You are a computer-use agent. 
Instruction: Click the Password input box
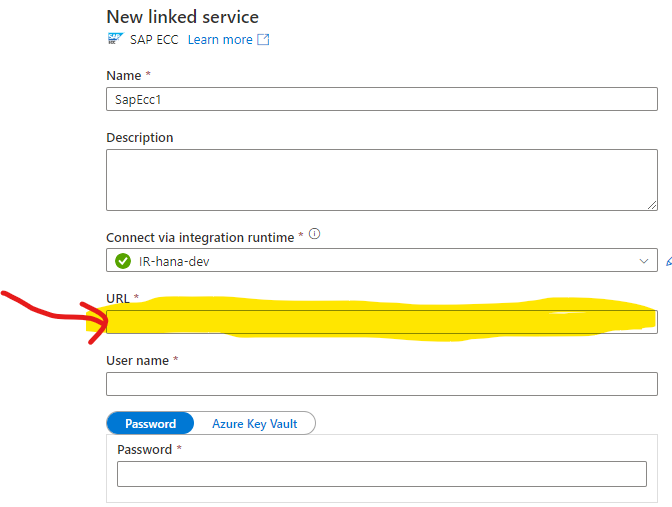pos(381,473)
